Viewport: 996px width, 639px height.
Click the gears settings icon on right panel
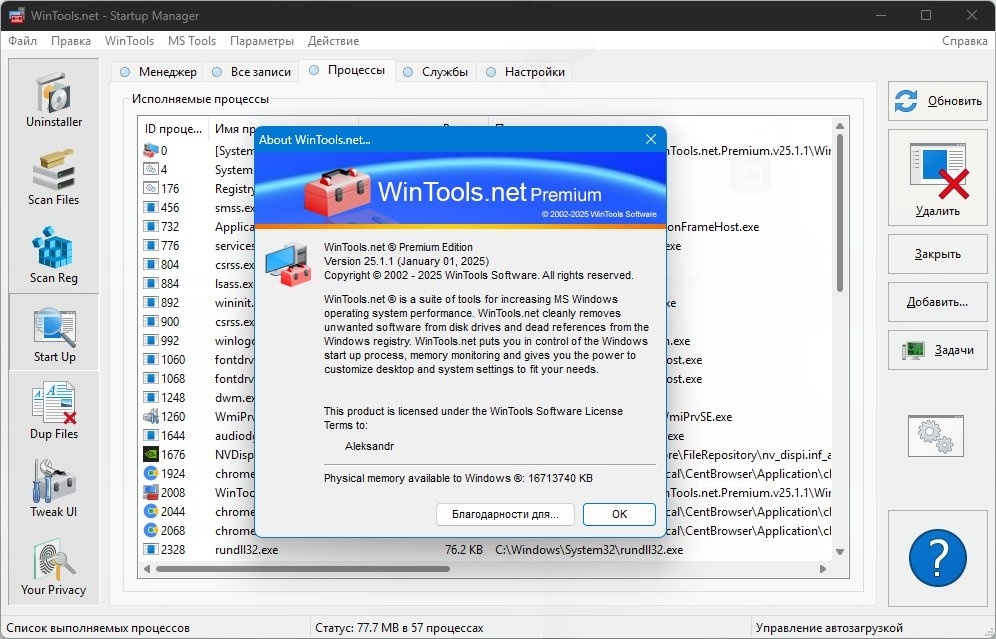pos(936,436)
